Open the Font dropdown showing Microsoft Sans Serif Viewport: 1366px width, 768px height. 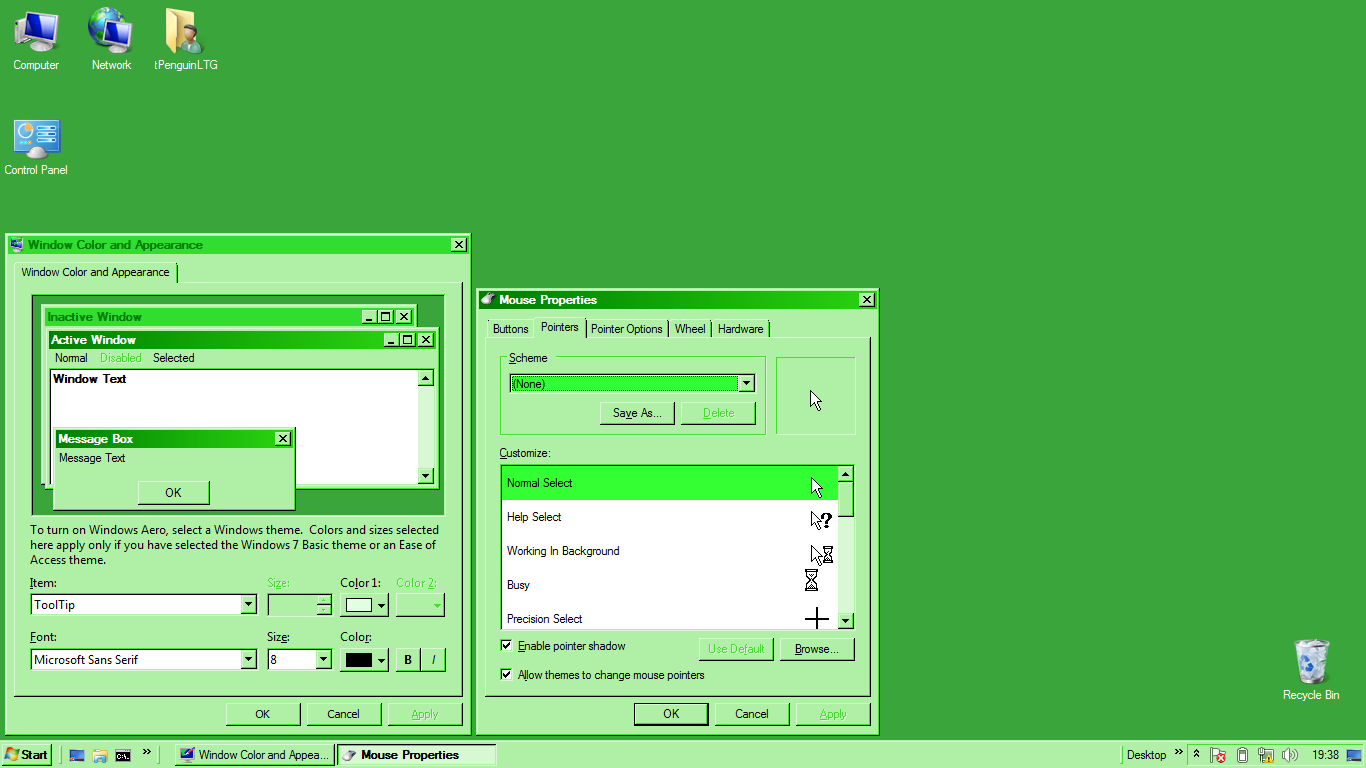point(248,660)
